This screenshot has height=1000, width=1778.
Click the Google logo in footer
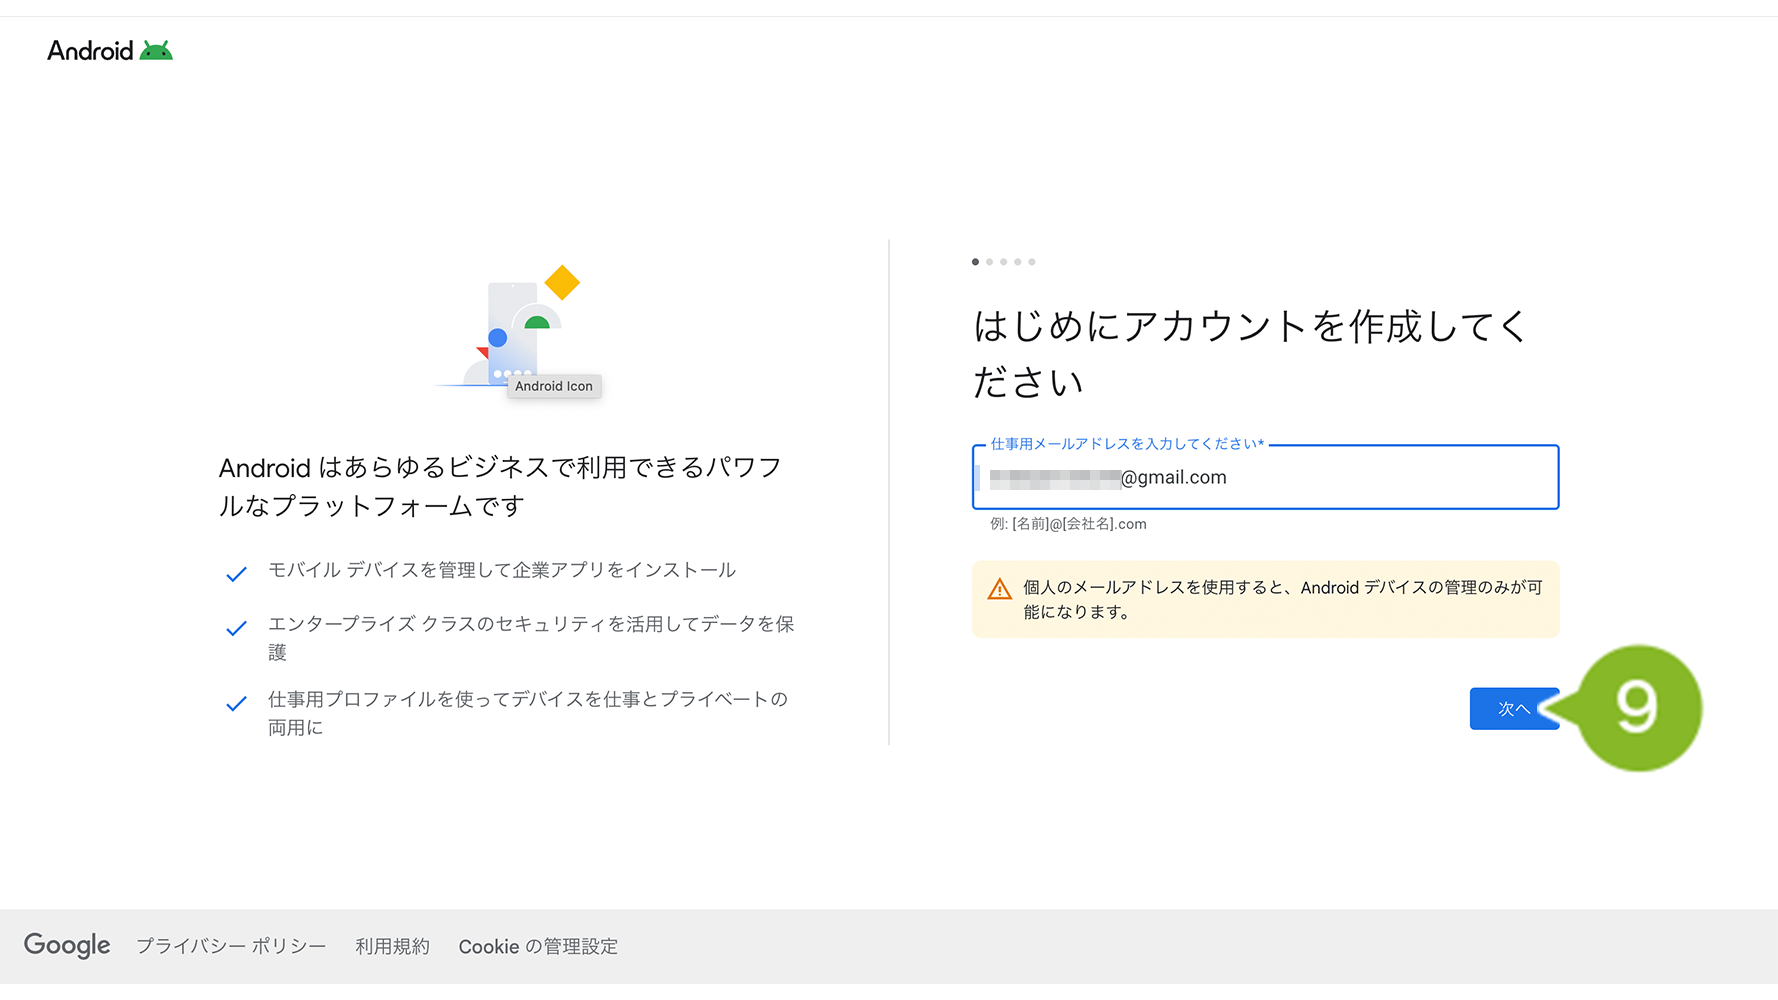[x=67, y=946]
